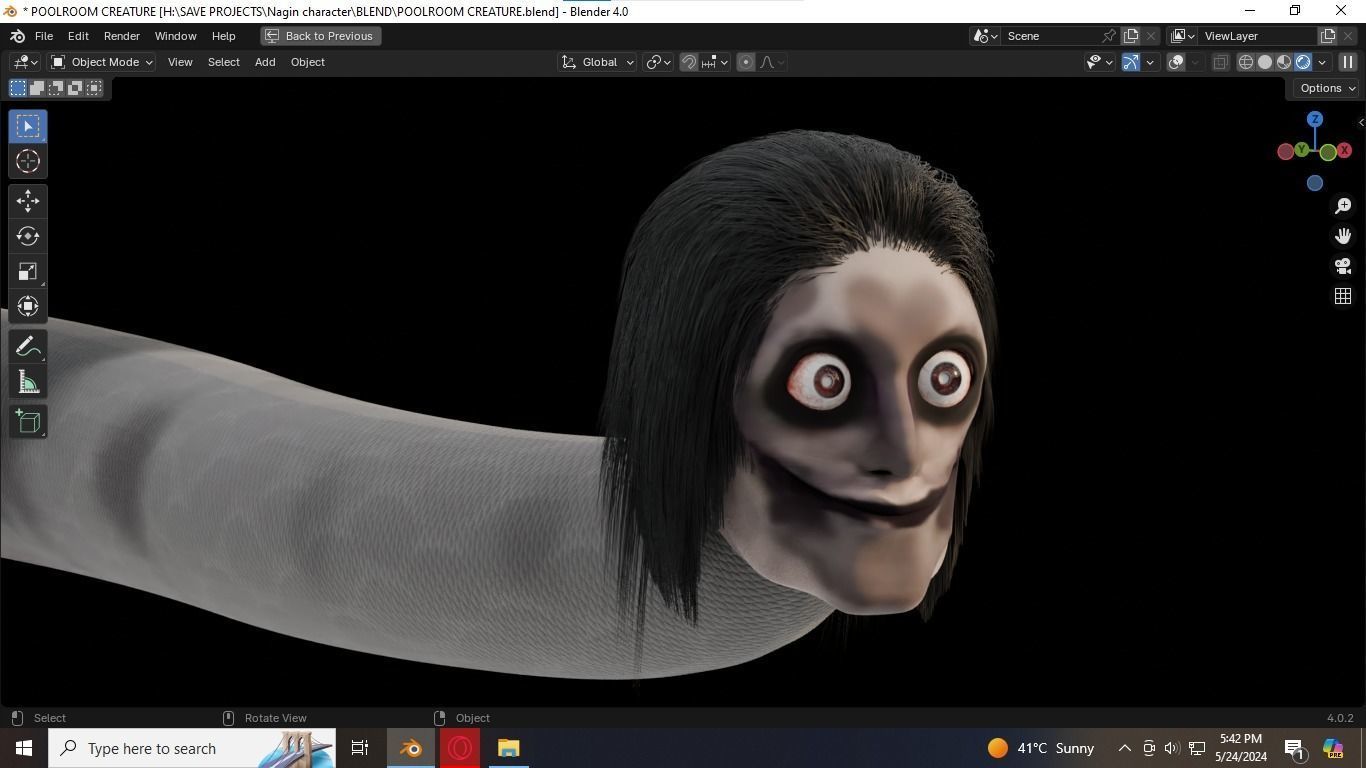Expand the Options dropdown

[x=1328, y=88]
